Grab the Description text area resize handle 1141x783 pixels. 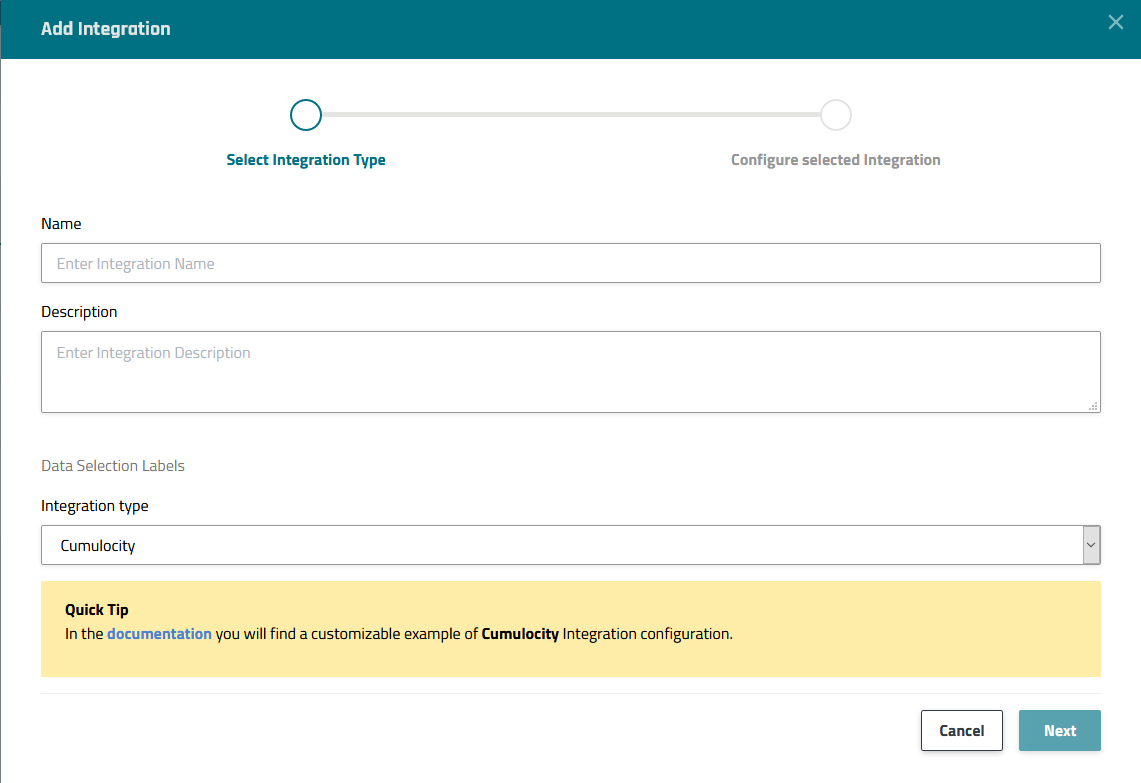click(x=1093, y=405)
